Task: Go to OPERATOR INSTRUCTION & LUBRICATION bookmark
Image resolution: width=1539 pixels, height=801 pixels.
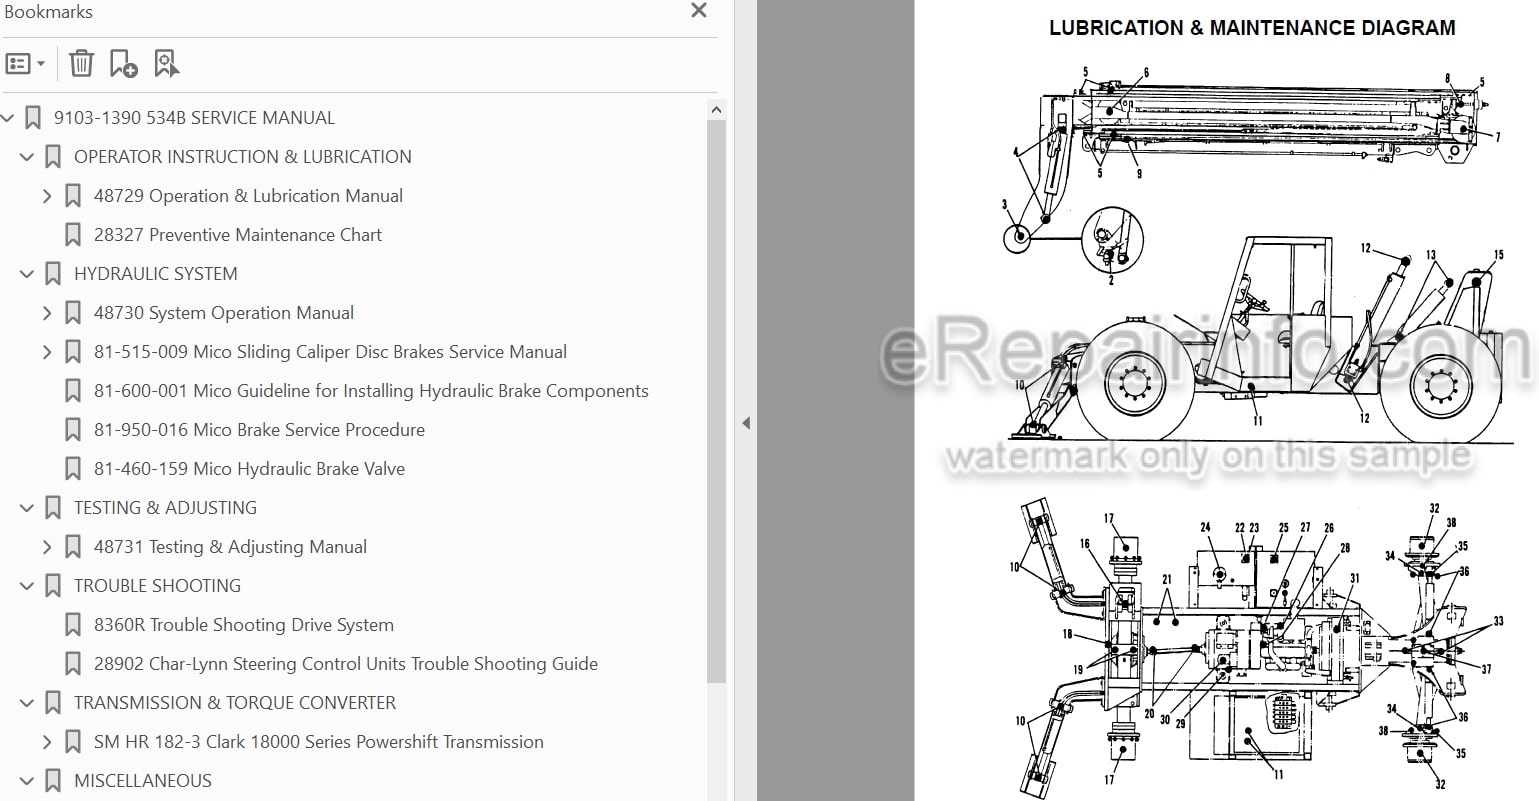Action: pyautogui.click(x=243, y=157)
